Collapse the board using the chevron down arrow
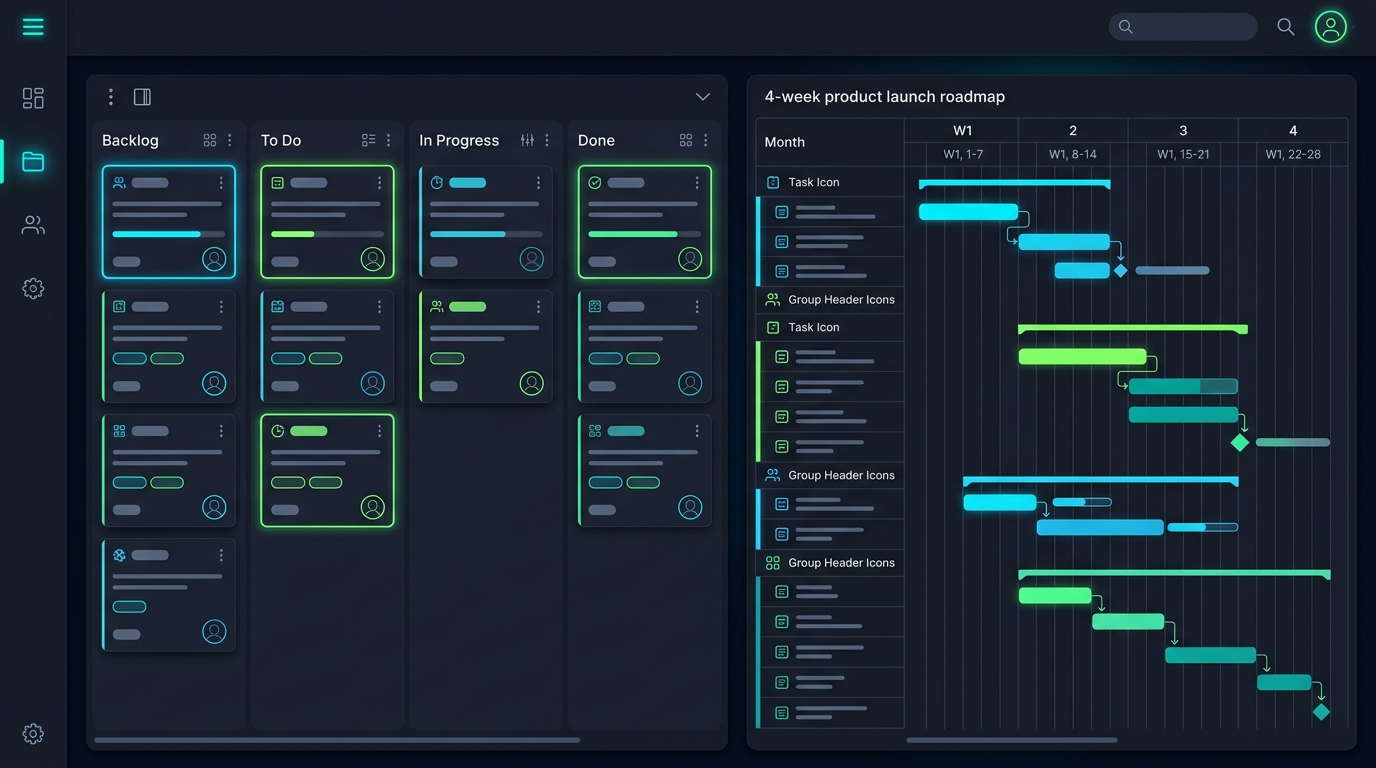The width and height of the screenshot is (1376, 768). pyautogui.click(x=703, y=97)
